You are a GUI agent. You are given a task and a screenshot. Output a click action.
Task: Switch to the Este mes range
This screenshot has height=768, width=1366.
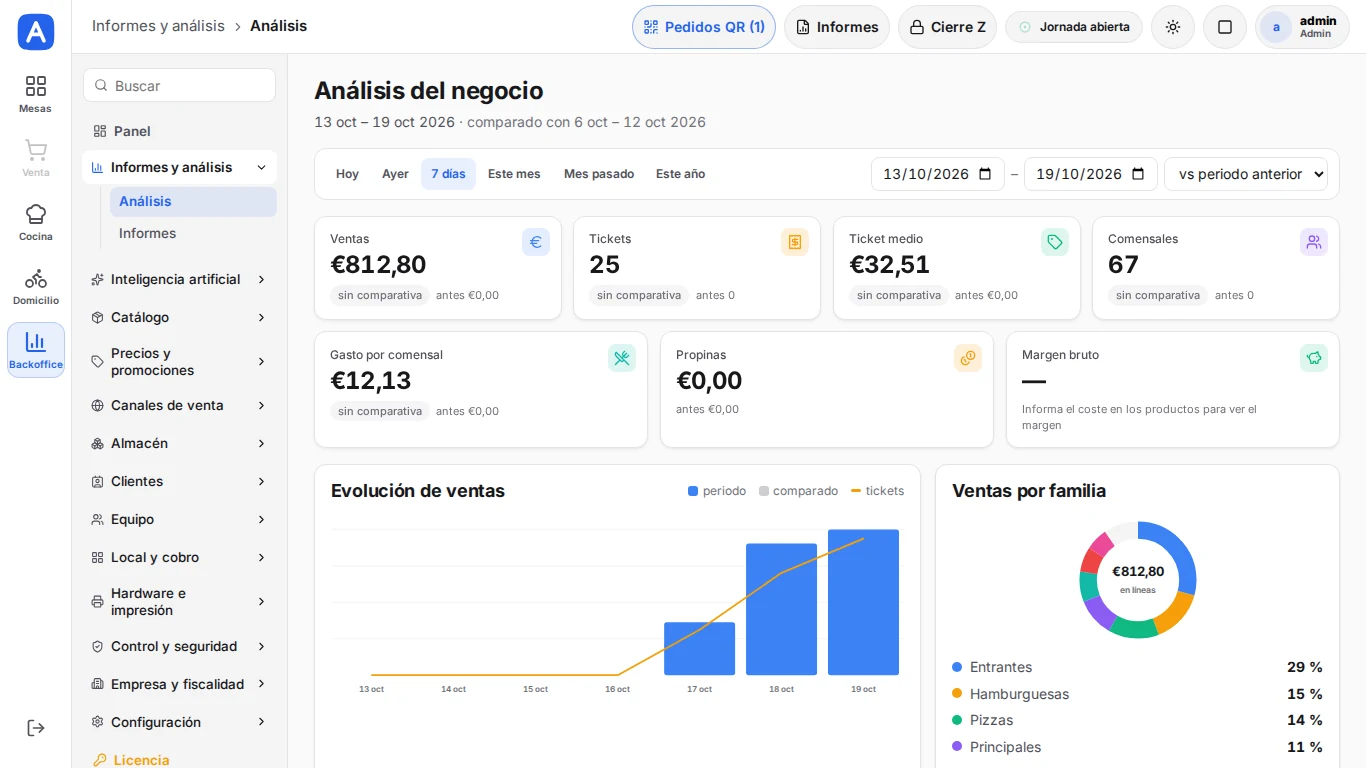click(x=514, y=174)
